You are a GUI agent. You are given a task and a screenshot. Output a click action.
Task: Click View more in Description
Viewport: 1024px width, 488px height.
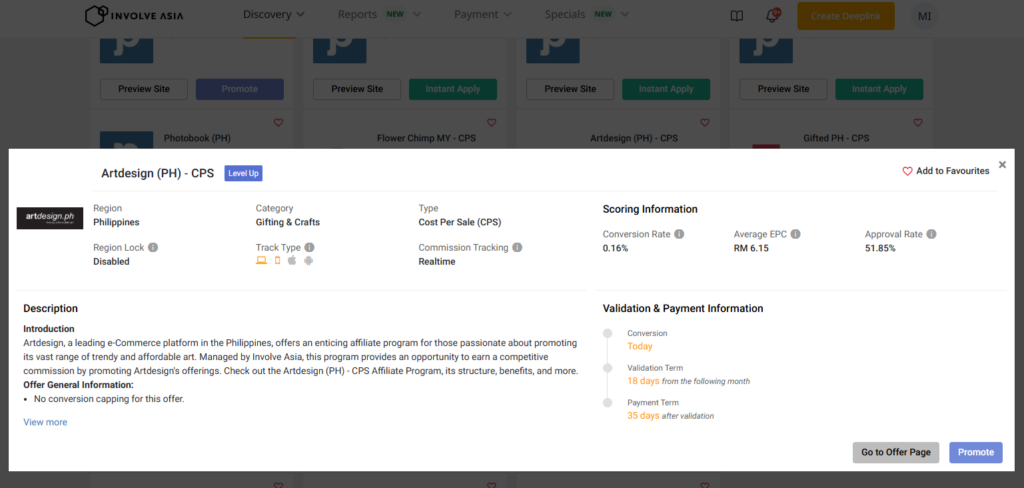click(45, 422)
